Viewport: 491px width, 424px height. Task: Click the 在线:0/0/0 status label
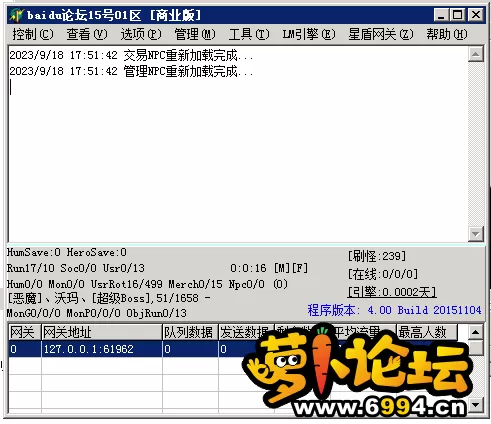pos(383,274)
